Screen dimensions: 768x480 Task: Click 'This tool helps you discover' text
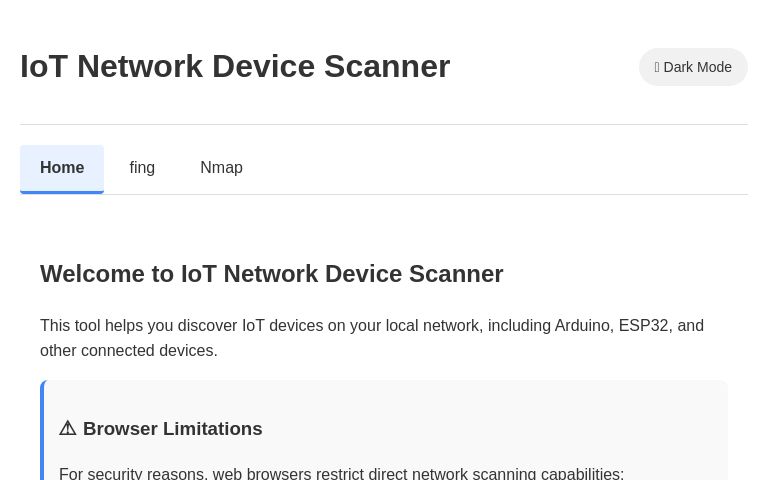pos(138,326)
